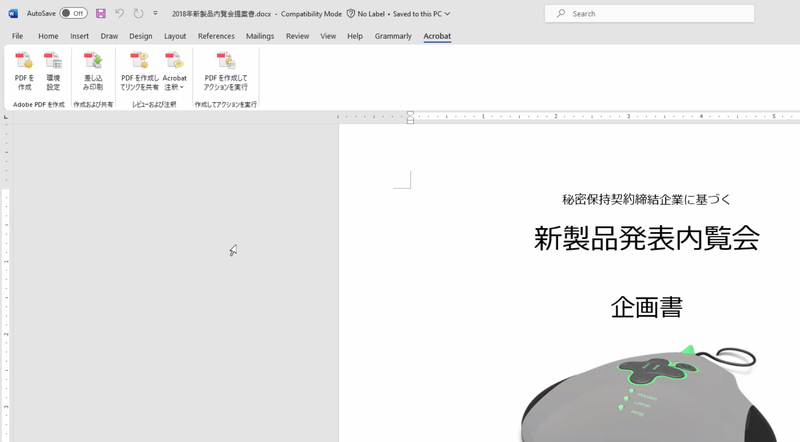The image size is (800, 442).
Task: Switch to the Layout tab
Action: pyautogui.click(x=175, y=36)
